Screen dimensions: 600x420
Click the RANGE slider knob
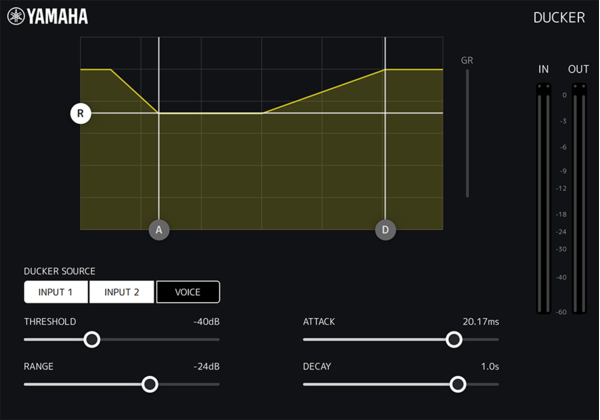150,384
